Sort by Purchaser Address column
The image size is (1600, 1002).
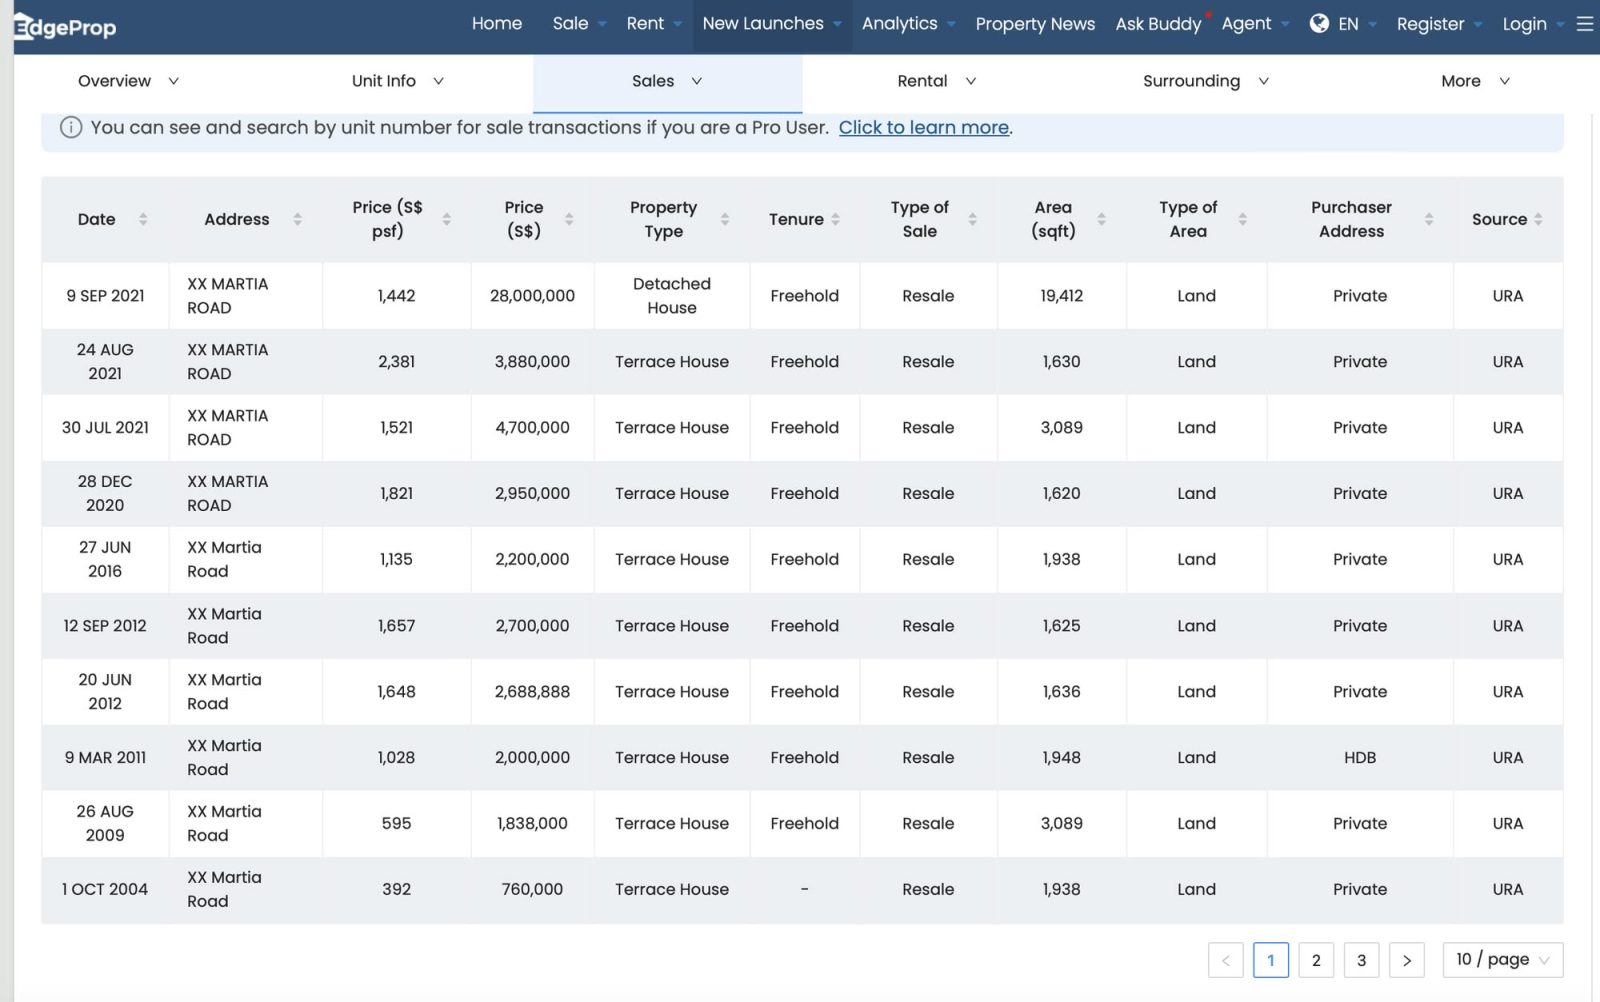point(1429,219)
